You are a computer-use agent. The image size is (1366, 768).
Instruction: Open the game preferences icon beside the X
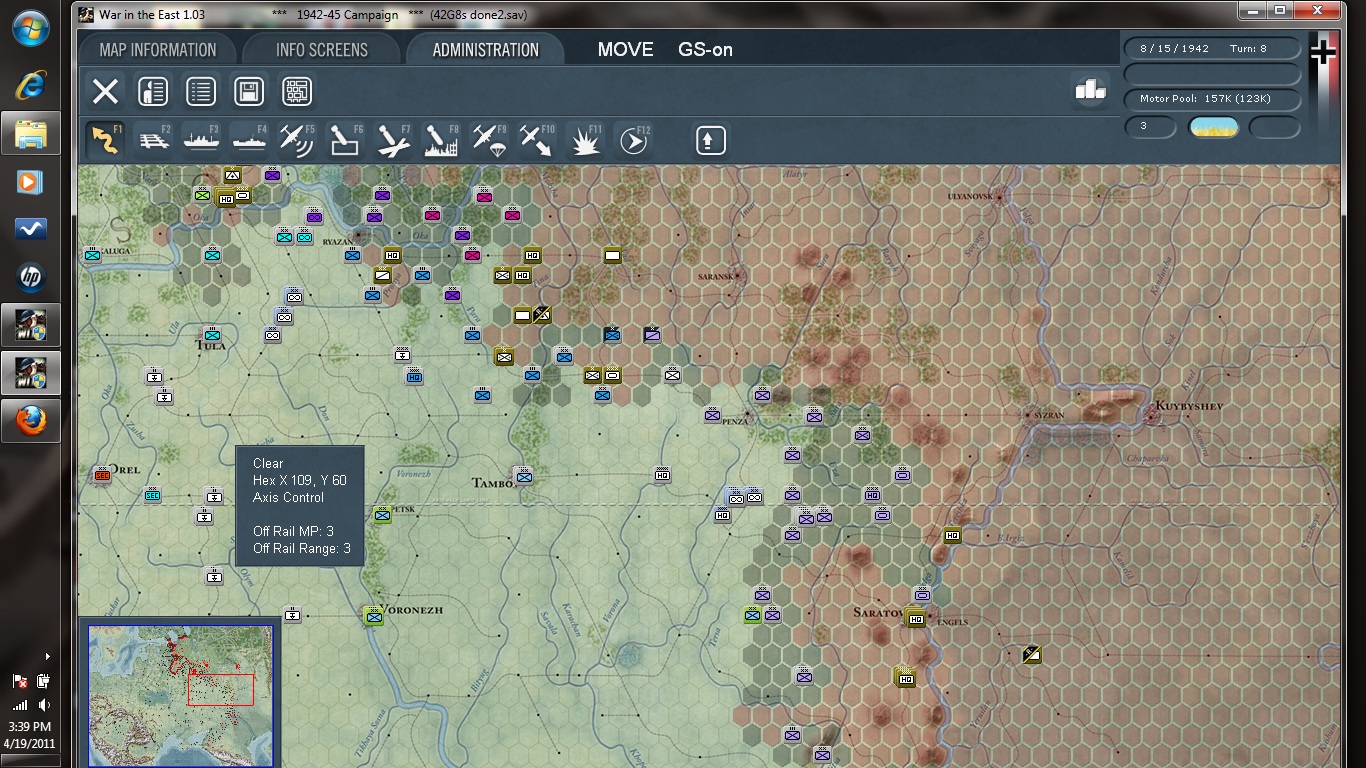(153, 92)
